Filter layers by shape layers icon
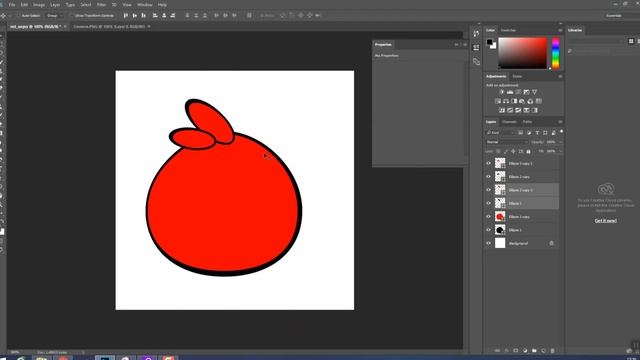This screenshot has width=640, height=360. [545, 133]
